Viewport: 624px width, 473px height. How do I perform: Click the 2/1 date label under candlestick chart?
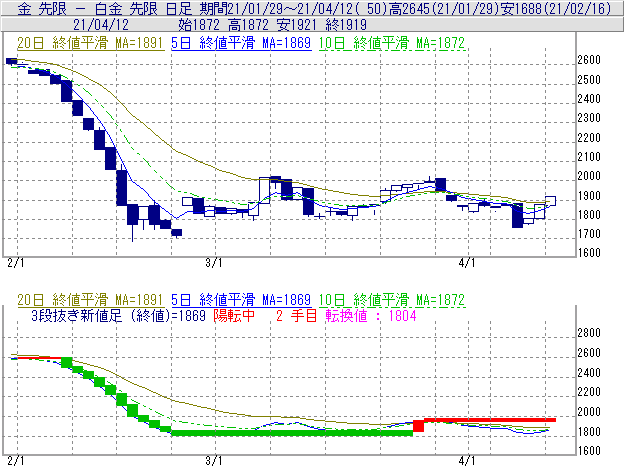[16, 263]
